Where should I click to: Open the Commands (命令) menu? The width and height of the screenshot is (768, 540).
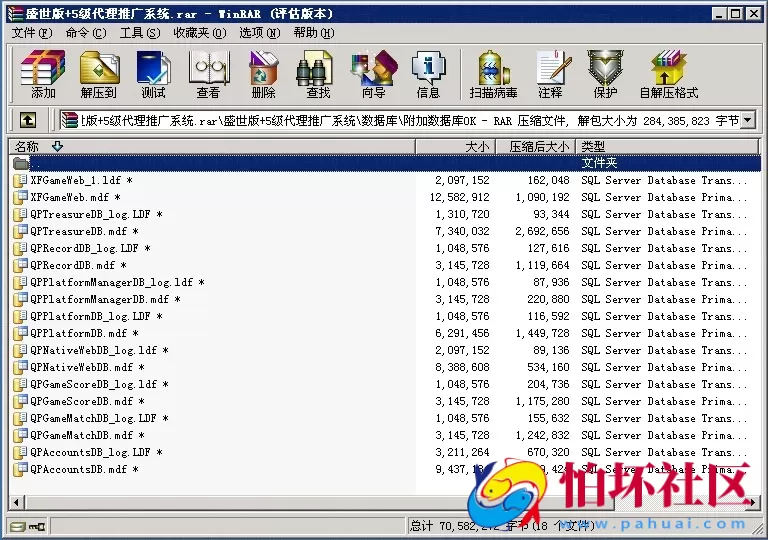click(86, 33)
